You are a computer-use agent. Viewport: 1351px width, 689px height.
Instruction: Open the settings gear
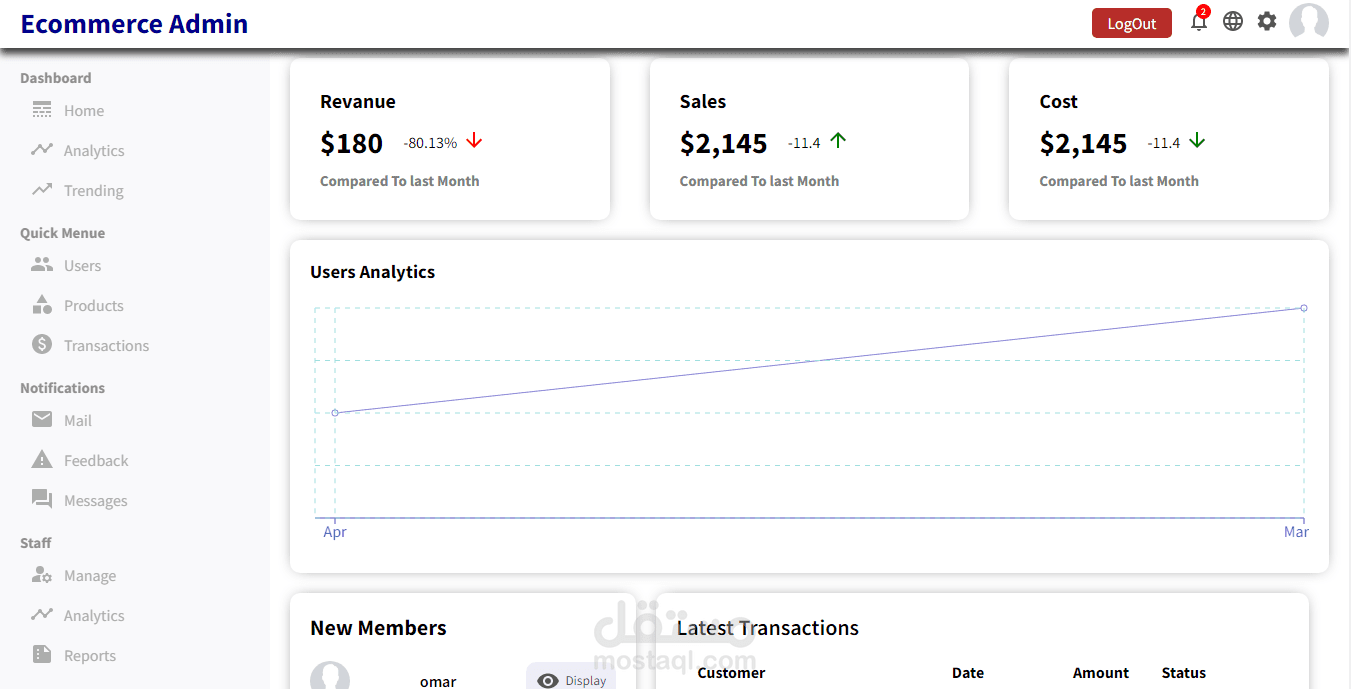(1267, 20)
